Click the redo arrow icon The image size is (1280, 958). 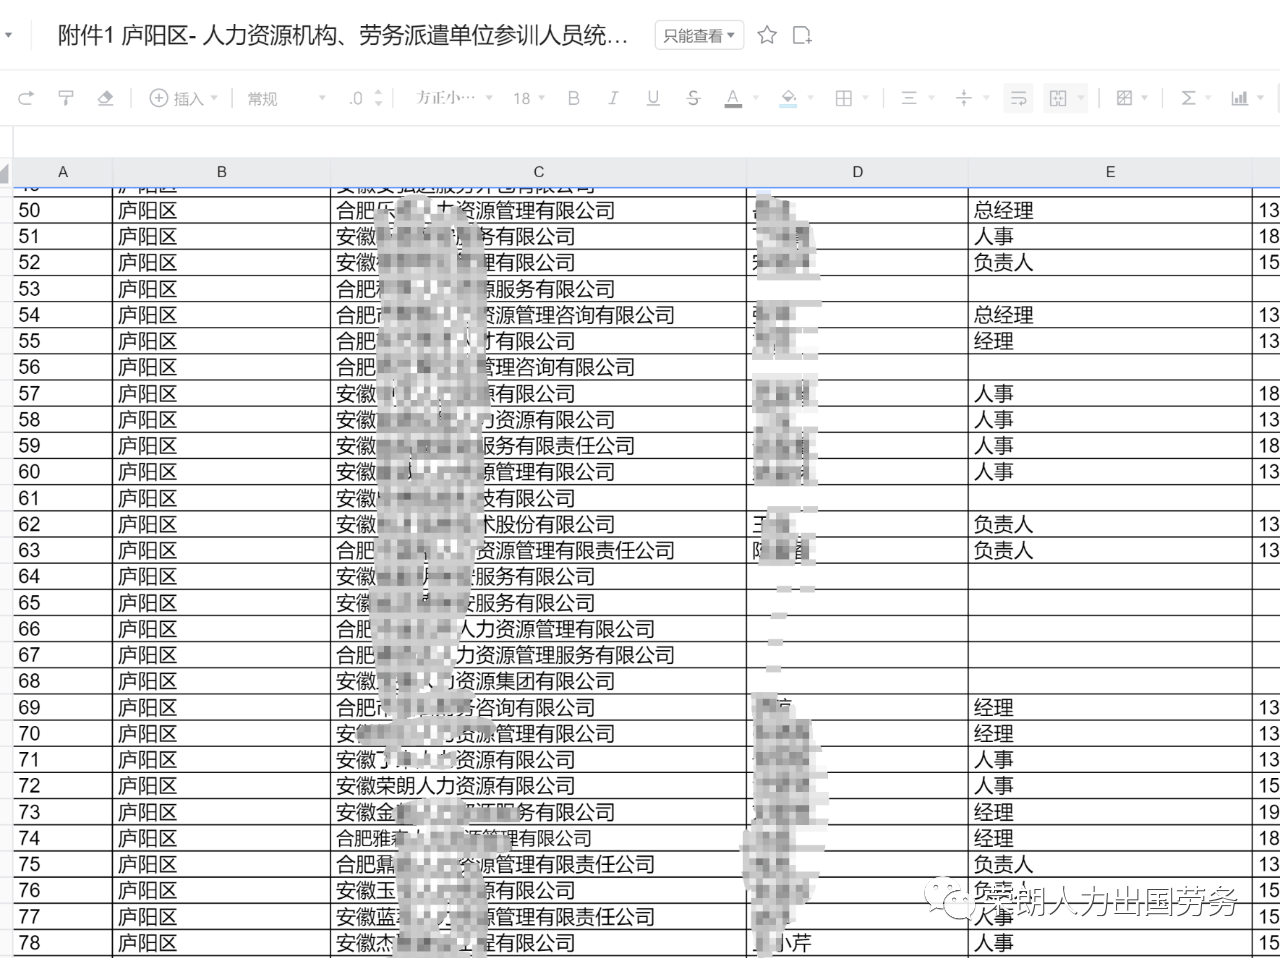coord(26,98)
